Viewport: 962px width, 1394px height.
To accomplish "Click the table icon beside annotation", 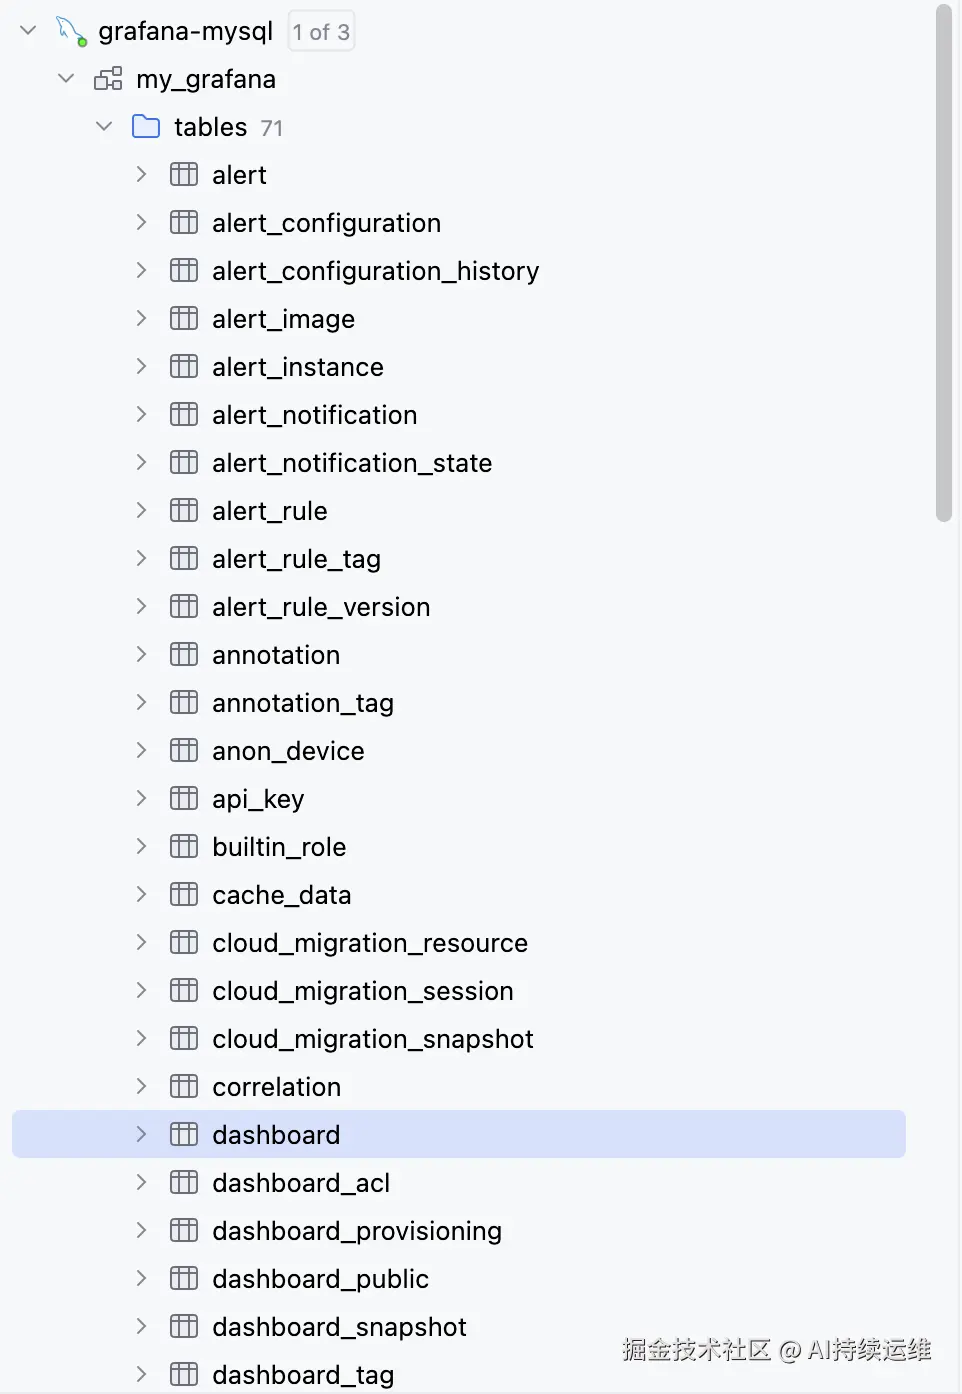I will (183, 654).
